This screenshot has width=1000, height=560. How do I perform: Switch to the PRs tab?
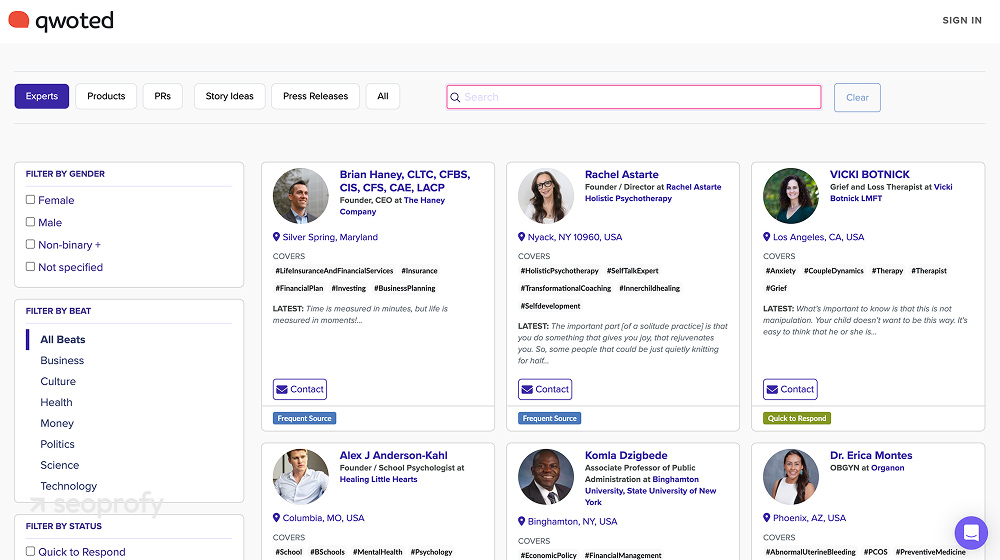point(163,96)
